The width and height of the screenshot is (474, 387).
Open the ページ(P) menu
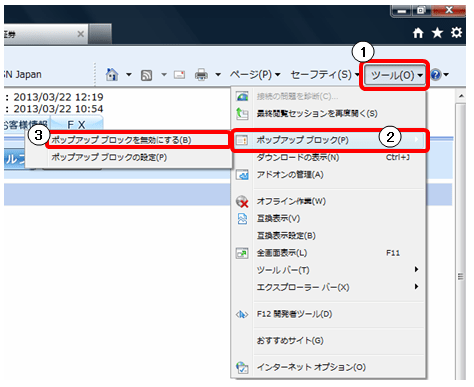[255, 75]
